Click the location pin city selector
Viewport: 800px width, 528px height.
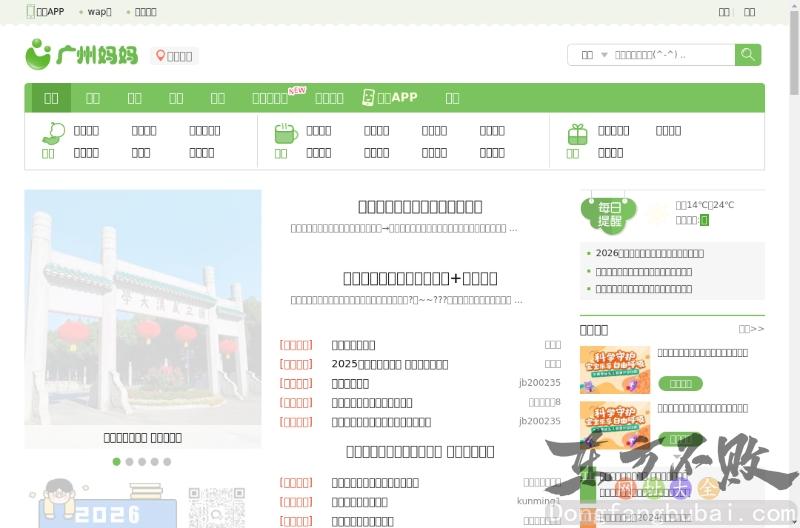174,56
